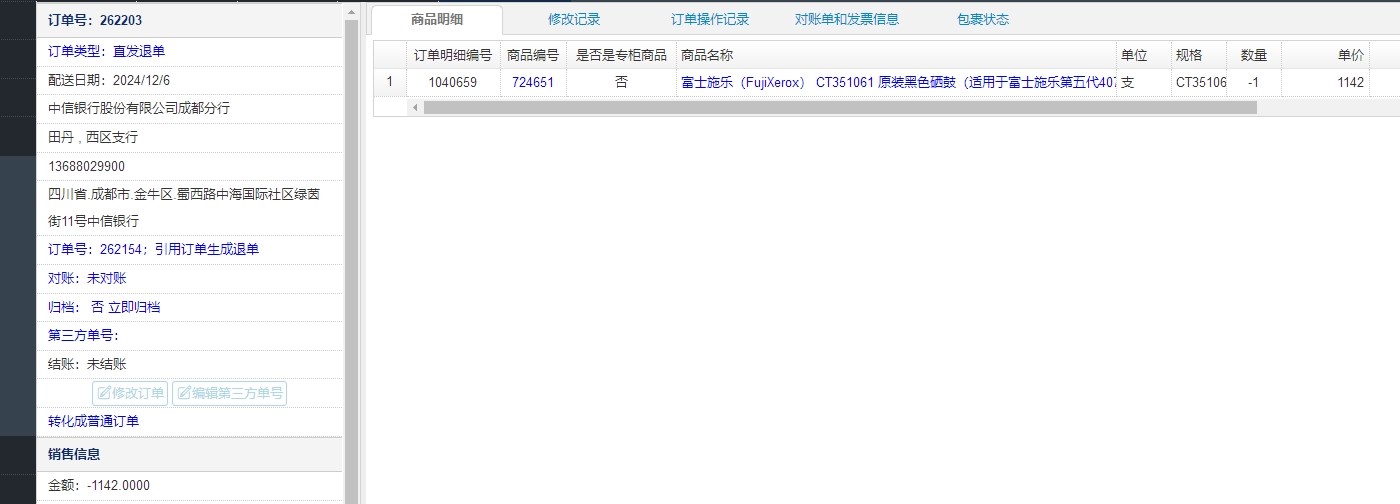Click the edit icon on 编辑第三方单号
1400x504 pixels.
click(184, 393)
